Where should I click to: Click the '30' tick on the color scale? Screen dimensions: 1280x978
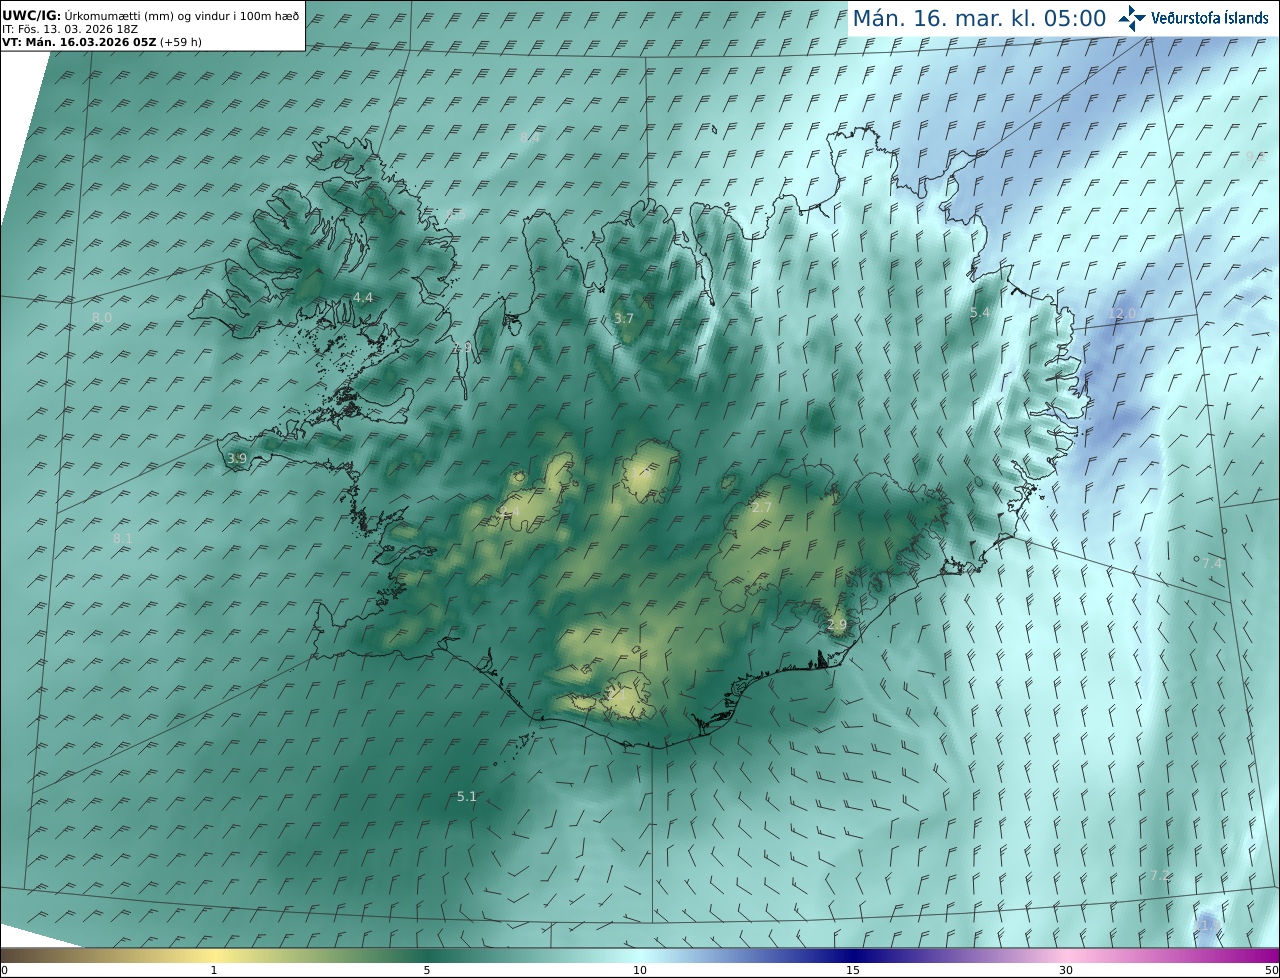[x=1066, y=970]
